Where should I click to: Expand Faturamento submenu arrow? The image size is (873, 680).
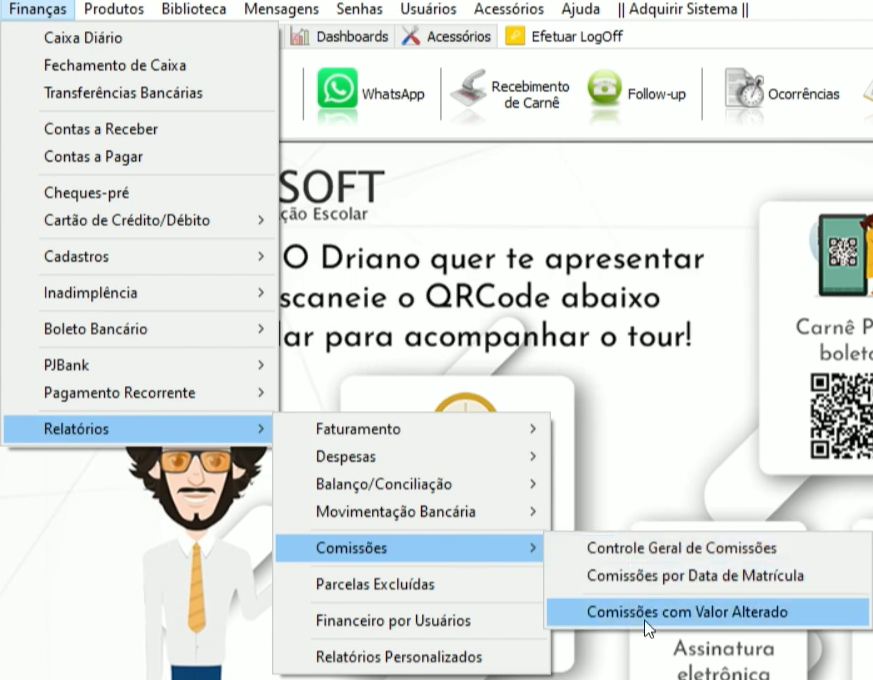click(533, 429)
